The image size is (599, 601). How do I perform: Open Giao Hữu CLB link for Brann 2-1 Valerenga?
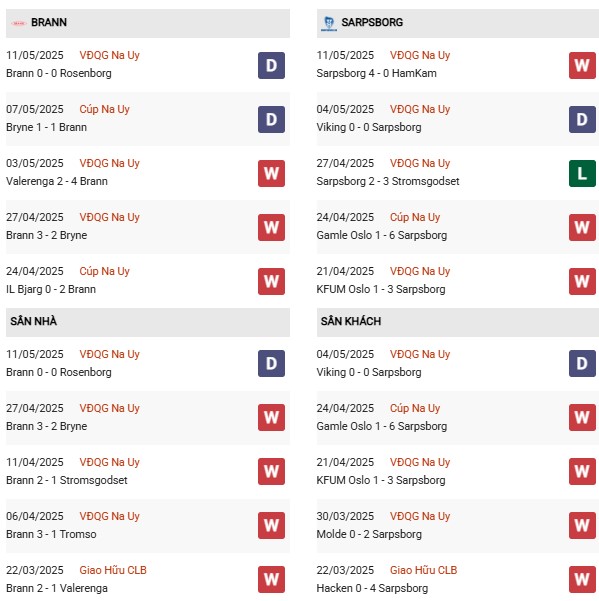113,570
